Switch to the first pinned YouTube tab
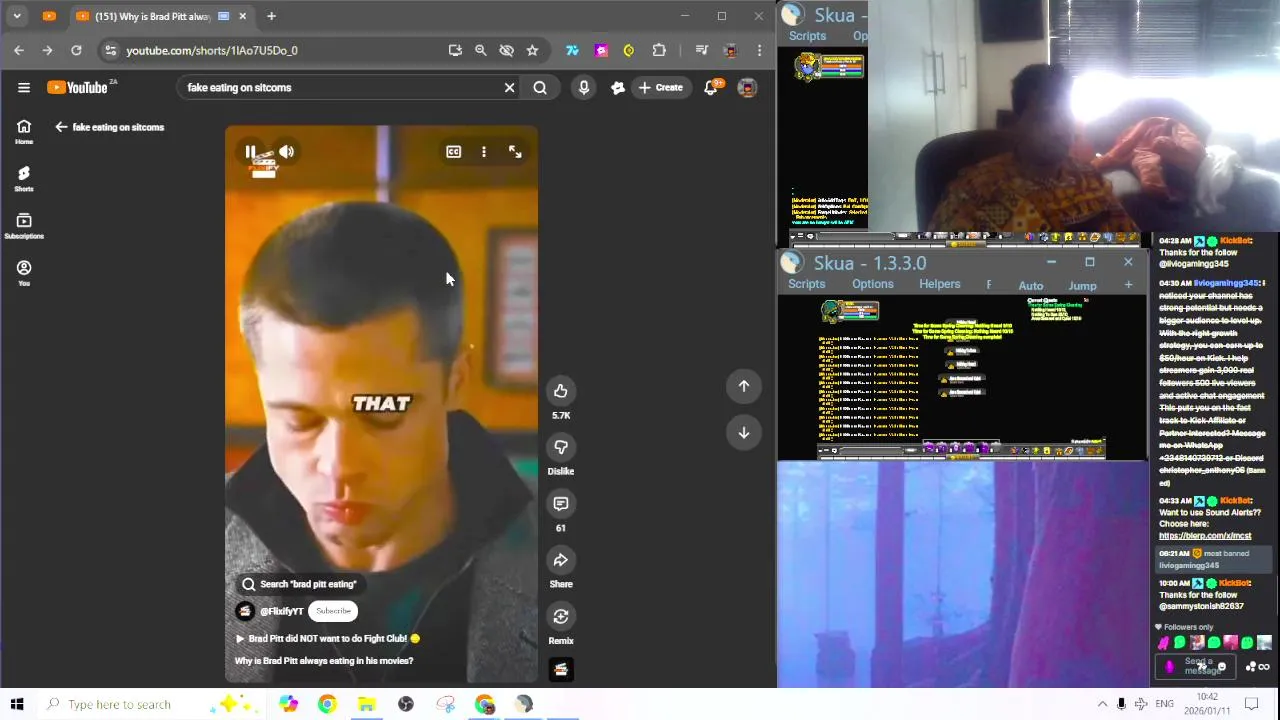 [x=49, y=16]
